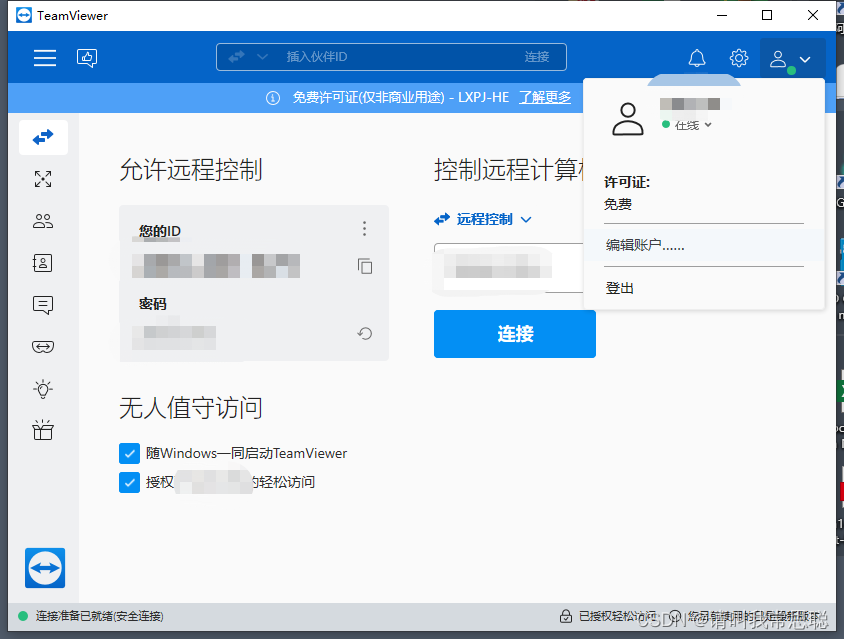Click the green connection status dot
Viewport: 844px width, 639px height.
pyautogui.click(x=23, y=616)
